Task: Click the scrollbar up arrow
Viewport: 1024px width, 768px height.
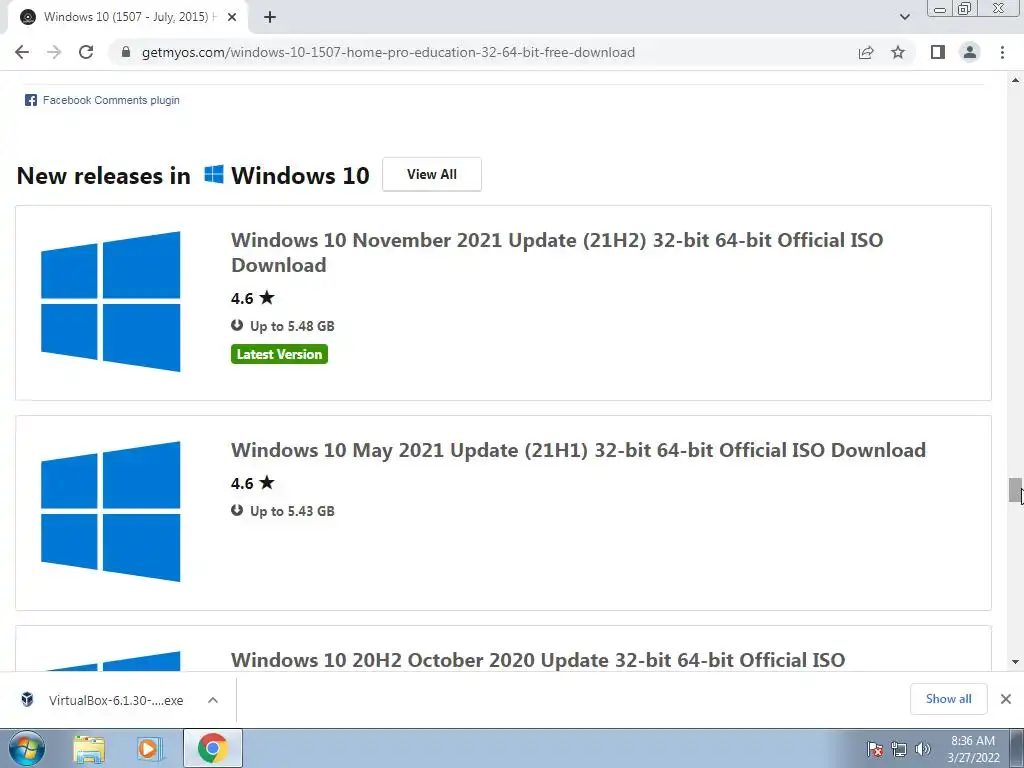Action: coord(1015,80)
